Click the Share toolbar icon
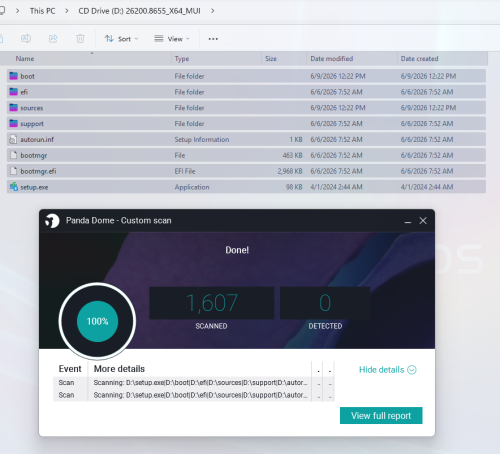The image size is (500, 454). 53,39
